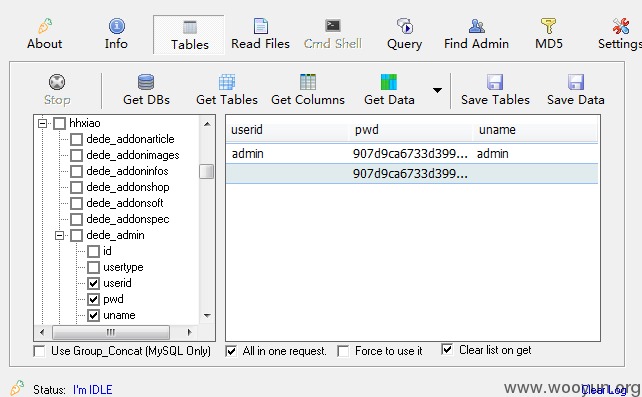642x397 pixels.
Task: Select dede_addonshop tree item label
Action: (x=128, y=187)
